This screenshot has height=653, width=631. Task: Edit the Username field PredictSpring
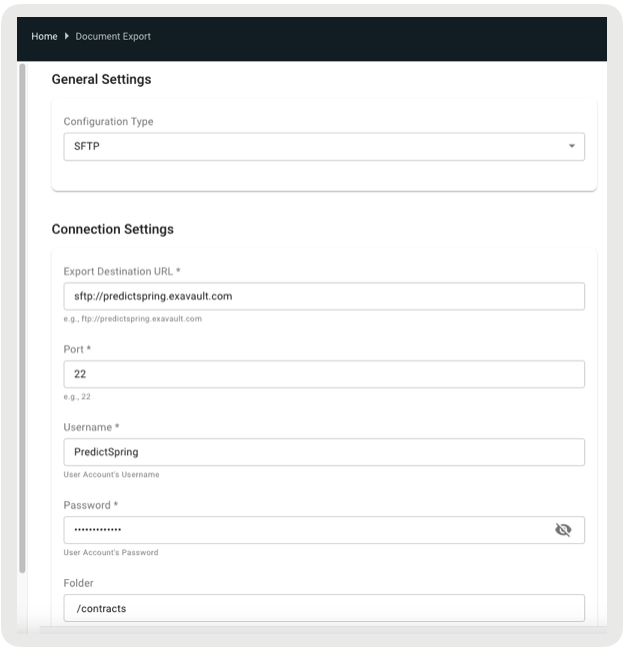pyautogui.click(x=324, y=452)
